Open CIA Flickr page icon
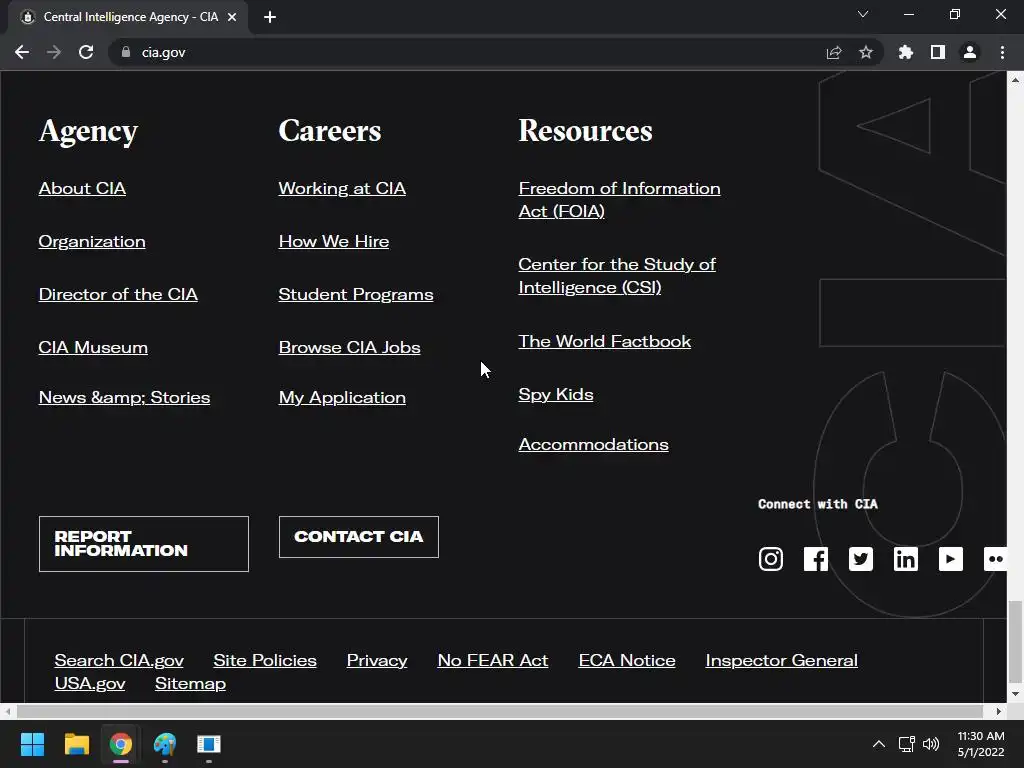 (x=995, y=559)
